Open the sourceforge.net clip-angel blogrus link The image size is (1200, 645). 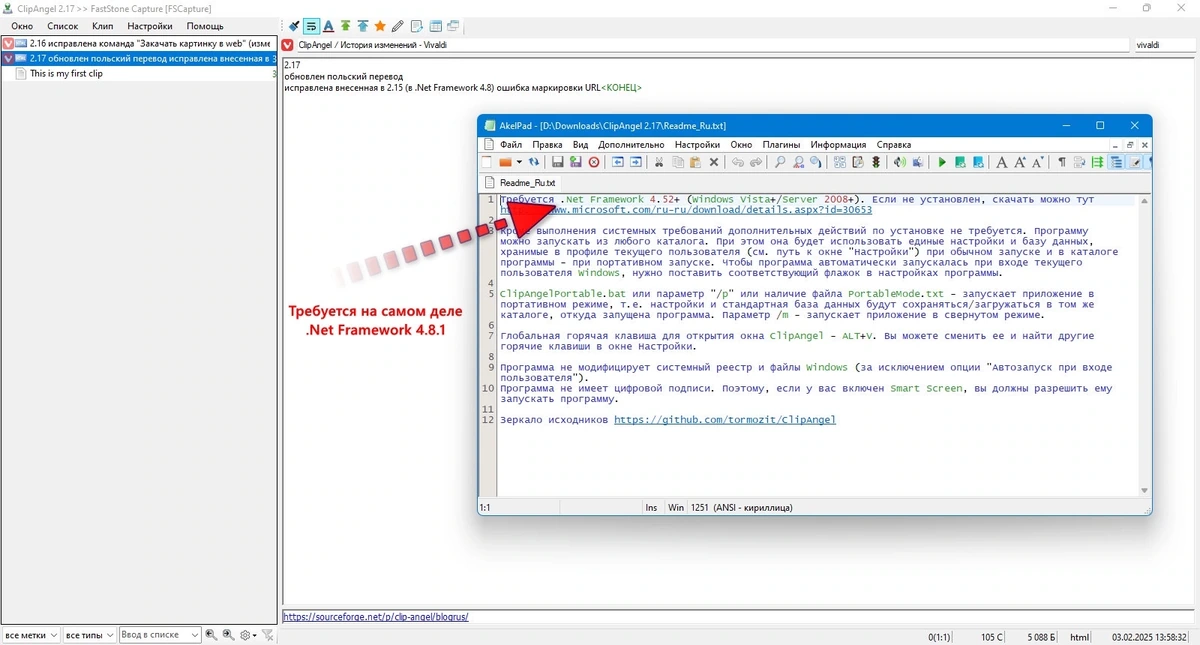tap(375, 617)
